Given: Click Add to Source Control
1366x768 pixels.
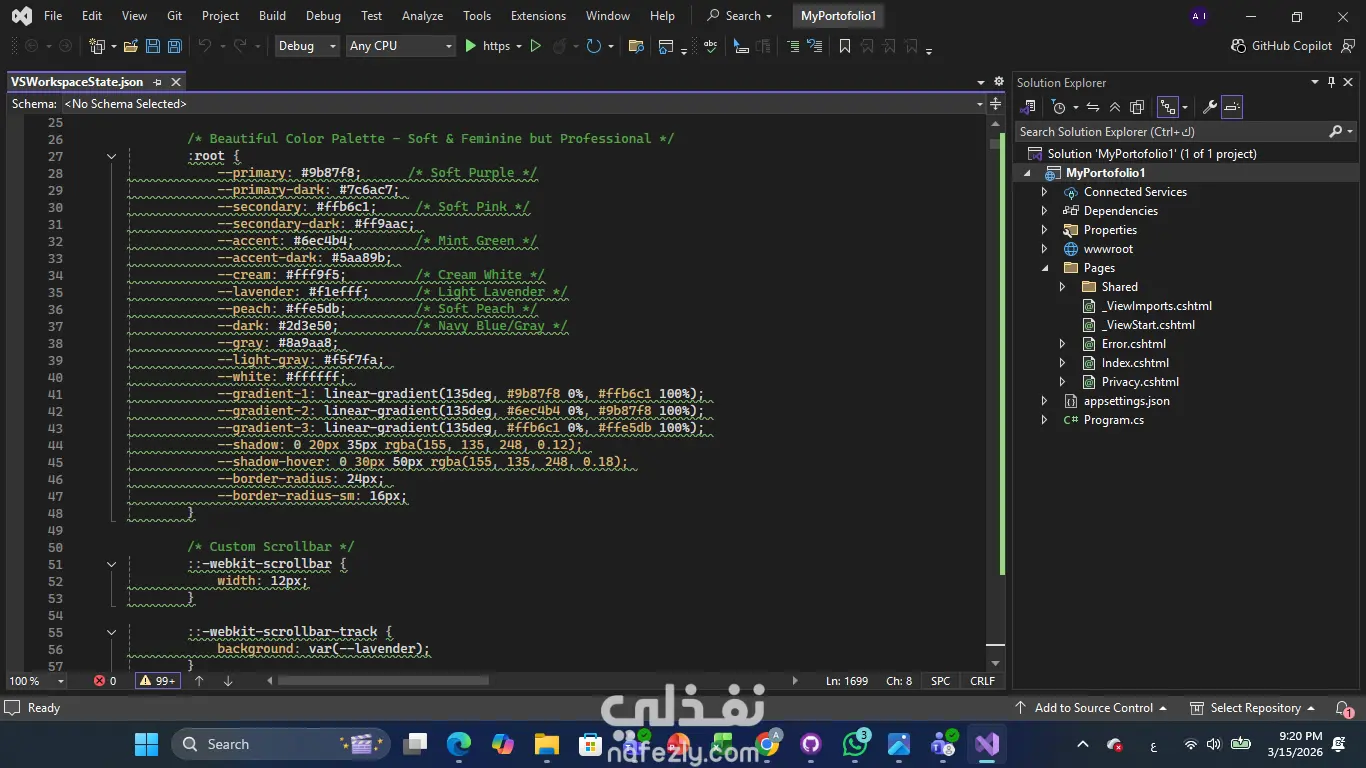Looking at the screenshot, I should point(1091,708).
